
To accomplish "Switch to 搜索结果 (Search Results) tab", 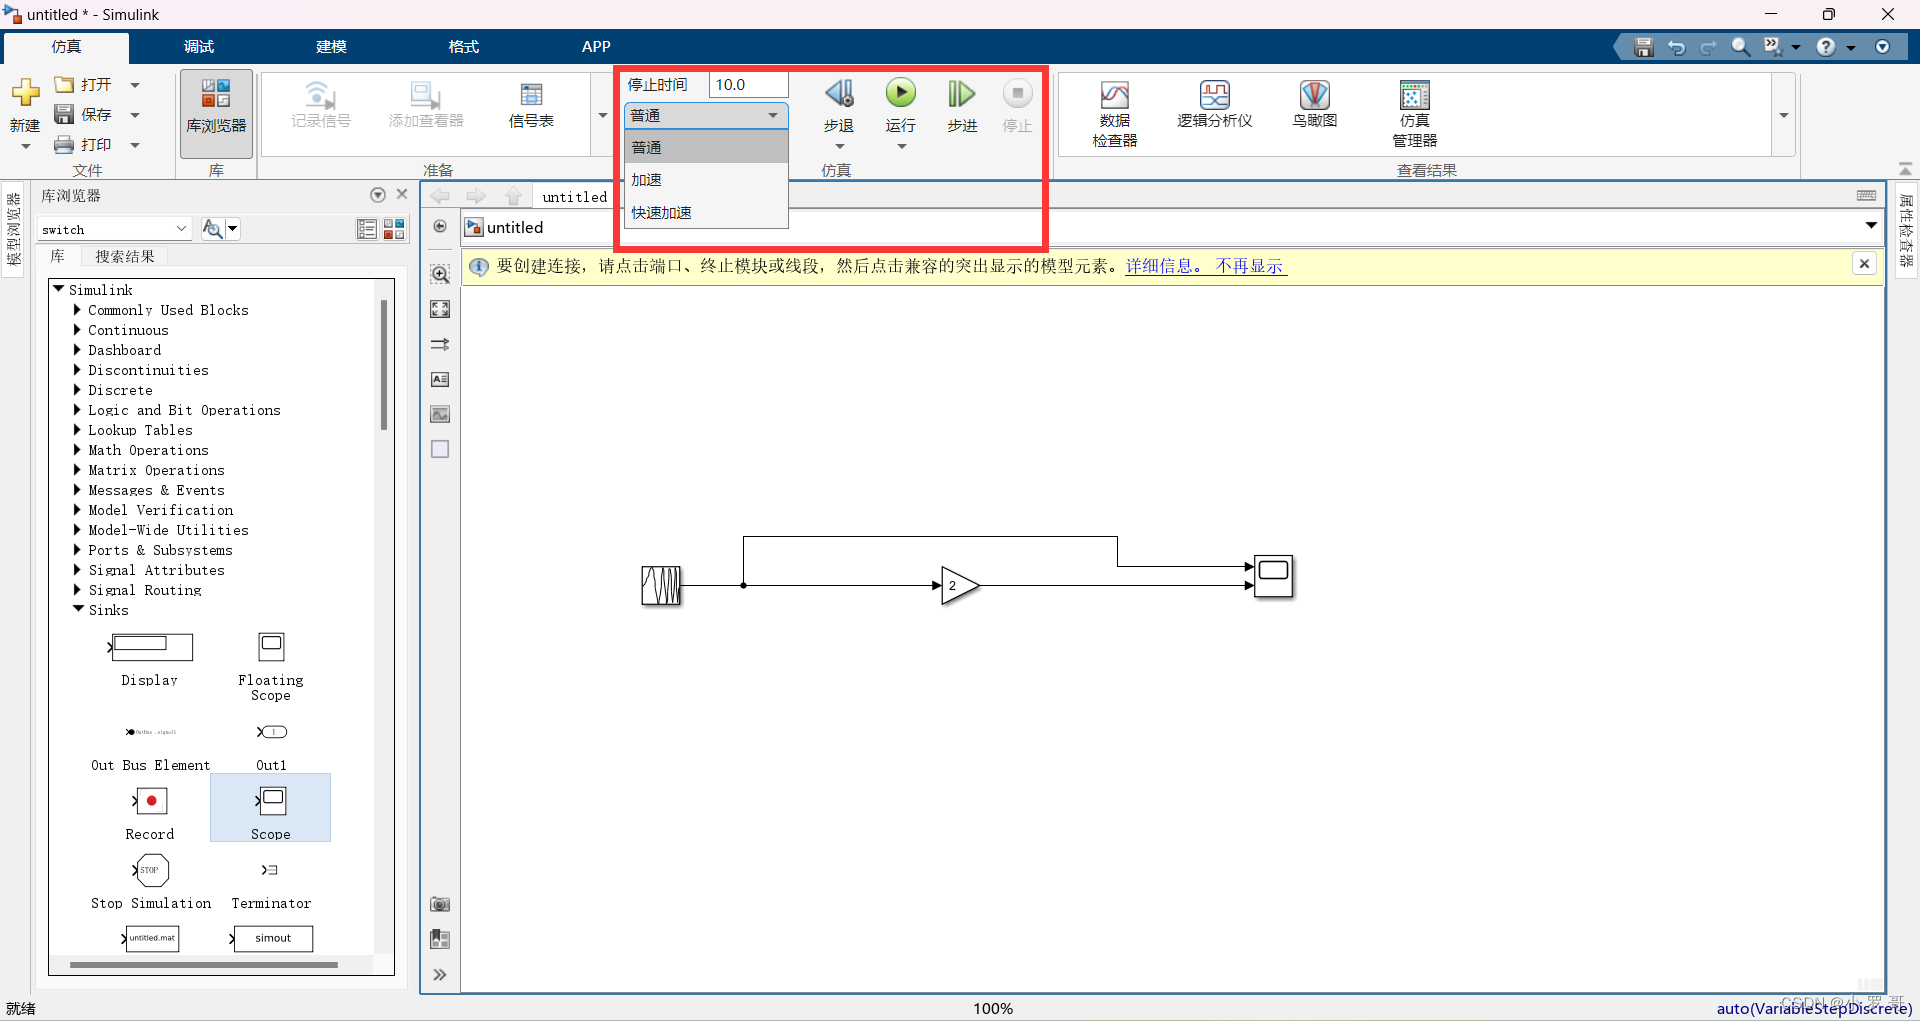I will (x=125, y=257).
